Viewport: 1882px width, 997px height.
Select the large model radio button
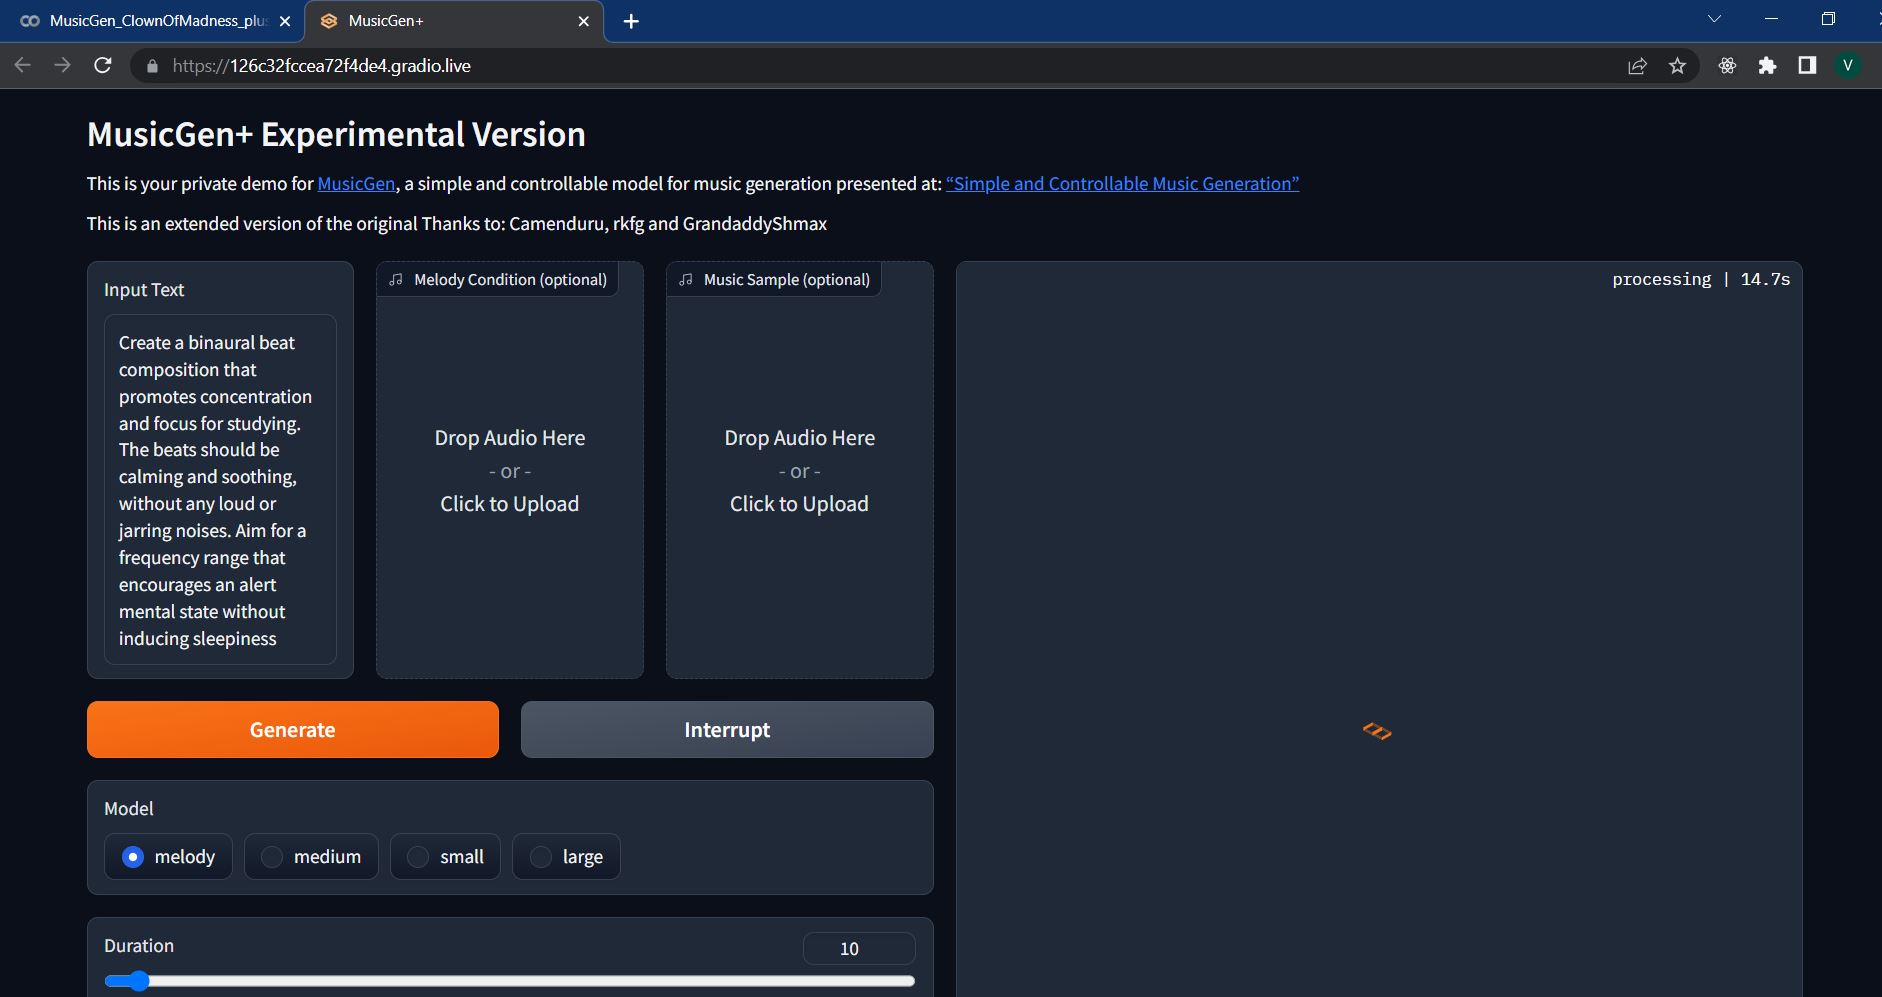(x=540, y=857)
